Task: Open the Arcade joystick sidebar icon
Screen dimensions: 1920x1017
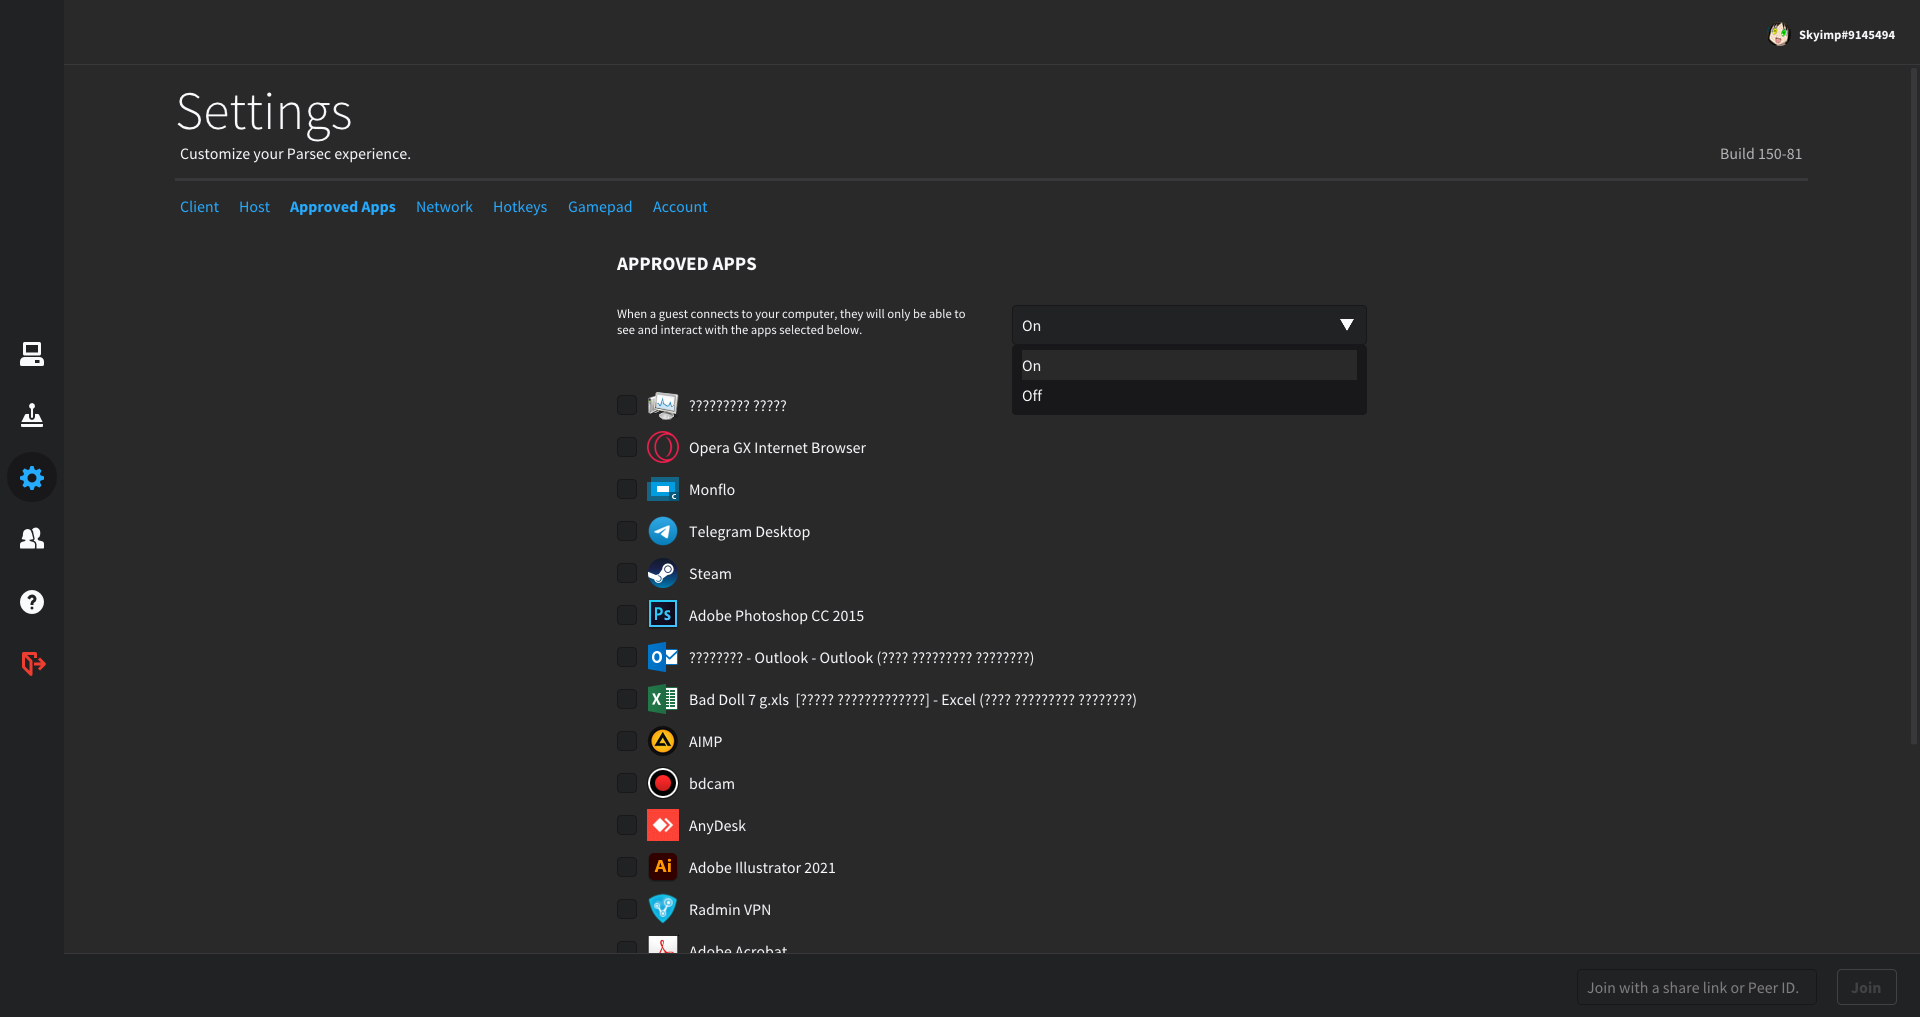Action: click(32, 415)
